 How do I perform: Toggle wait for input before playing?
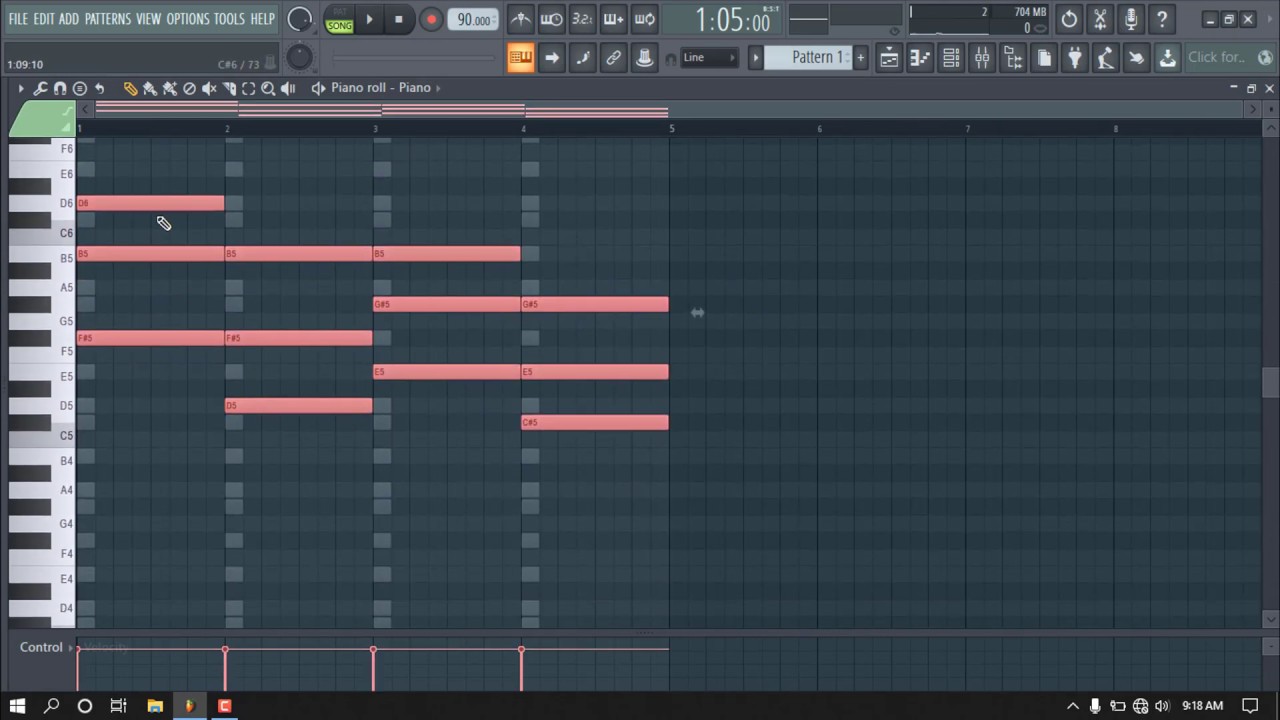(x=551, y=19)
